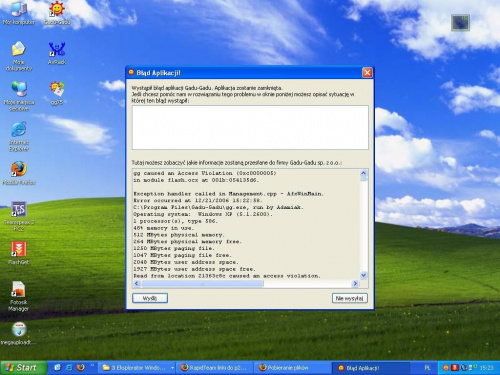Click the 'Error occurred at 12/21/2006' line
The height and width of the screenshot is (375, 500).
click(x=198, y=200)
